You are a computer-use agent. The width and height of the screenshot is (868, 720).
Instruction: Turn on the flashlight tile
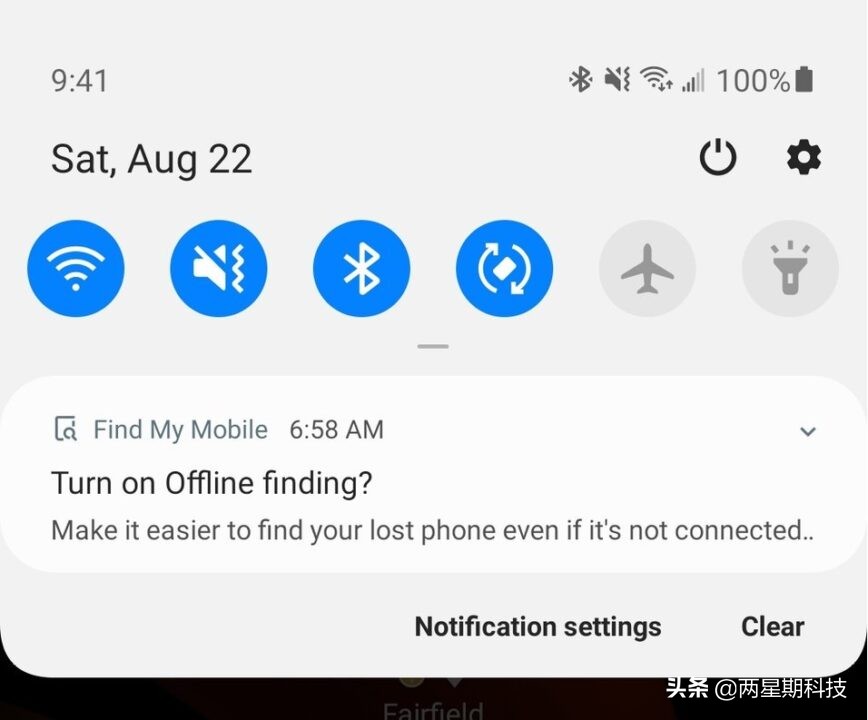click(x=790, y=268)
